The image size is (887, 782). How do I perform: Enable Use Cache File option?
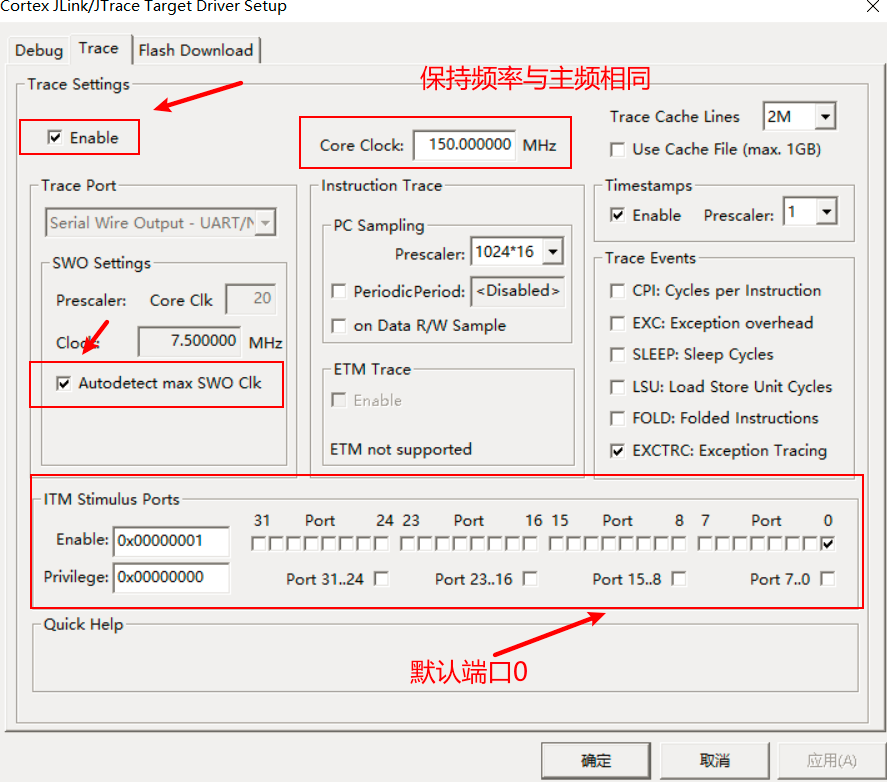[617, 149]
